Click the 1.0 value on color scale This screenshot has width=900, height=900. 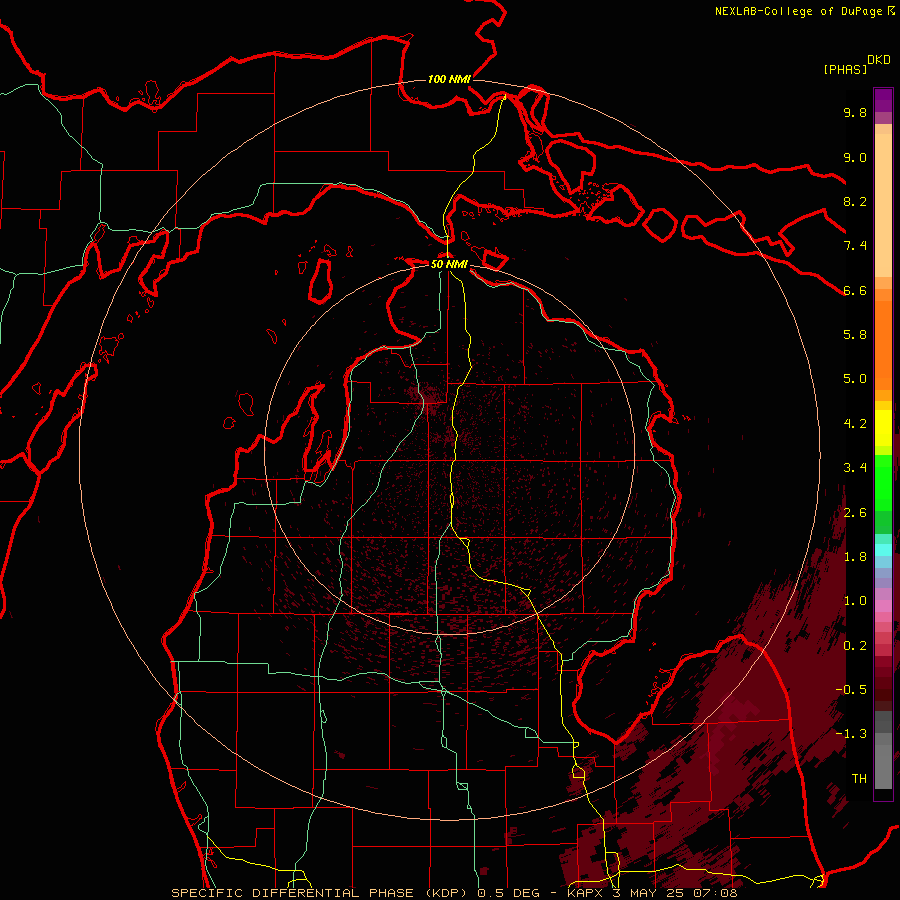pyautogui.click(x=855, y=601)
